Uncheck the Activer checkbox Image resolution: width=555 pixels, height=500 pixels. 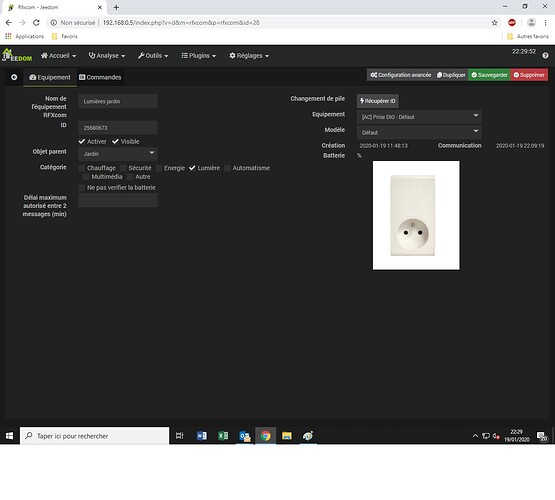pos(82,142)
